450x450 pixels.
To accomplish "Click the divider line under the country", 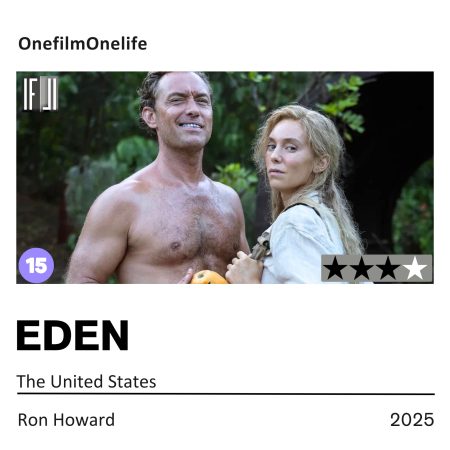I will [x=226, y=394].
